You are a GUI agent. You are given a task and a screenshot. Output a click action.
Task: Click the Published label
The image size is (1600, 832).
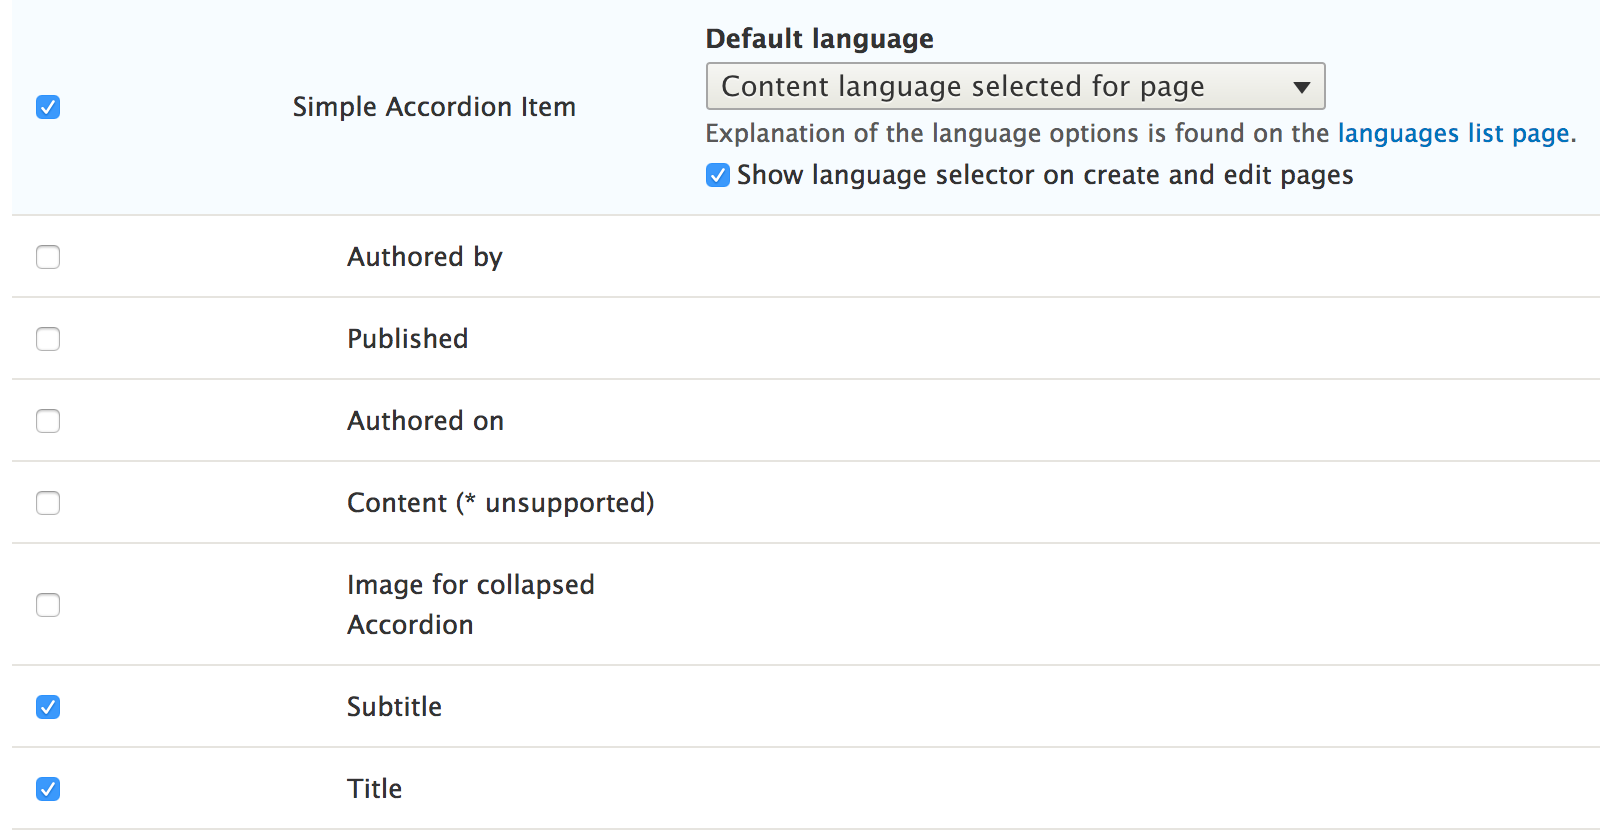click(407, 339)
